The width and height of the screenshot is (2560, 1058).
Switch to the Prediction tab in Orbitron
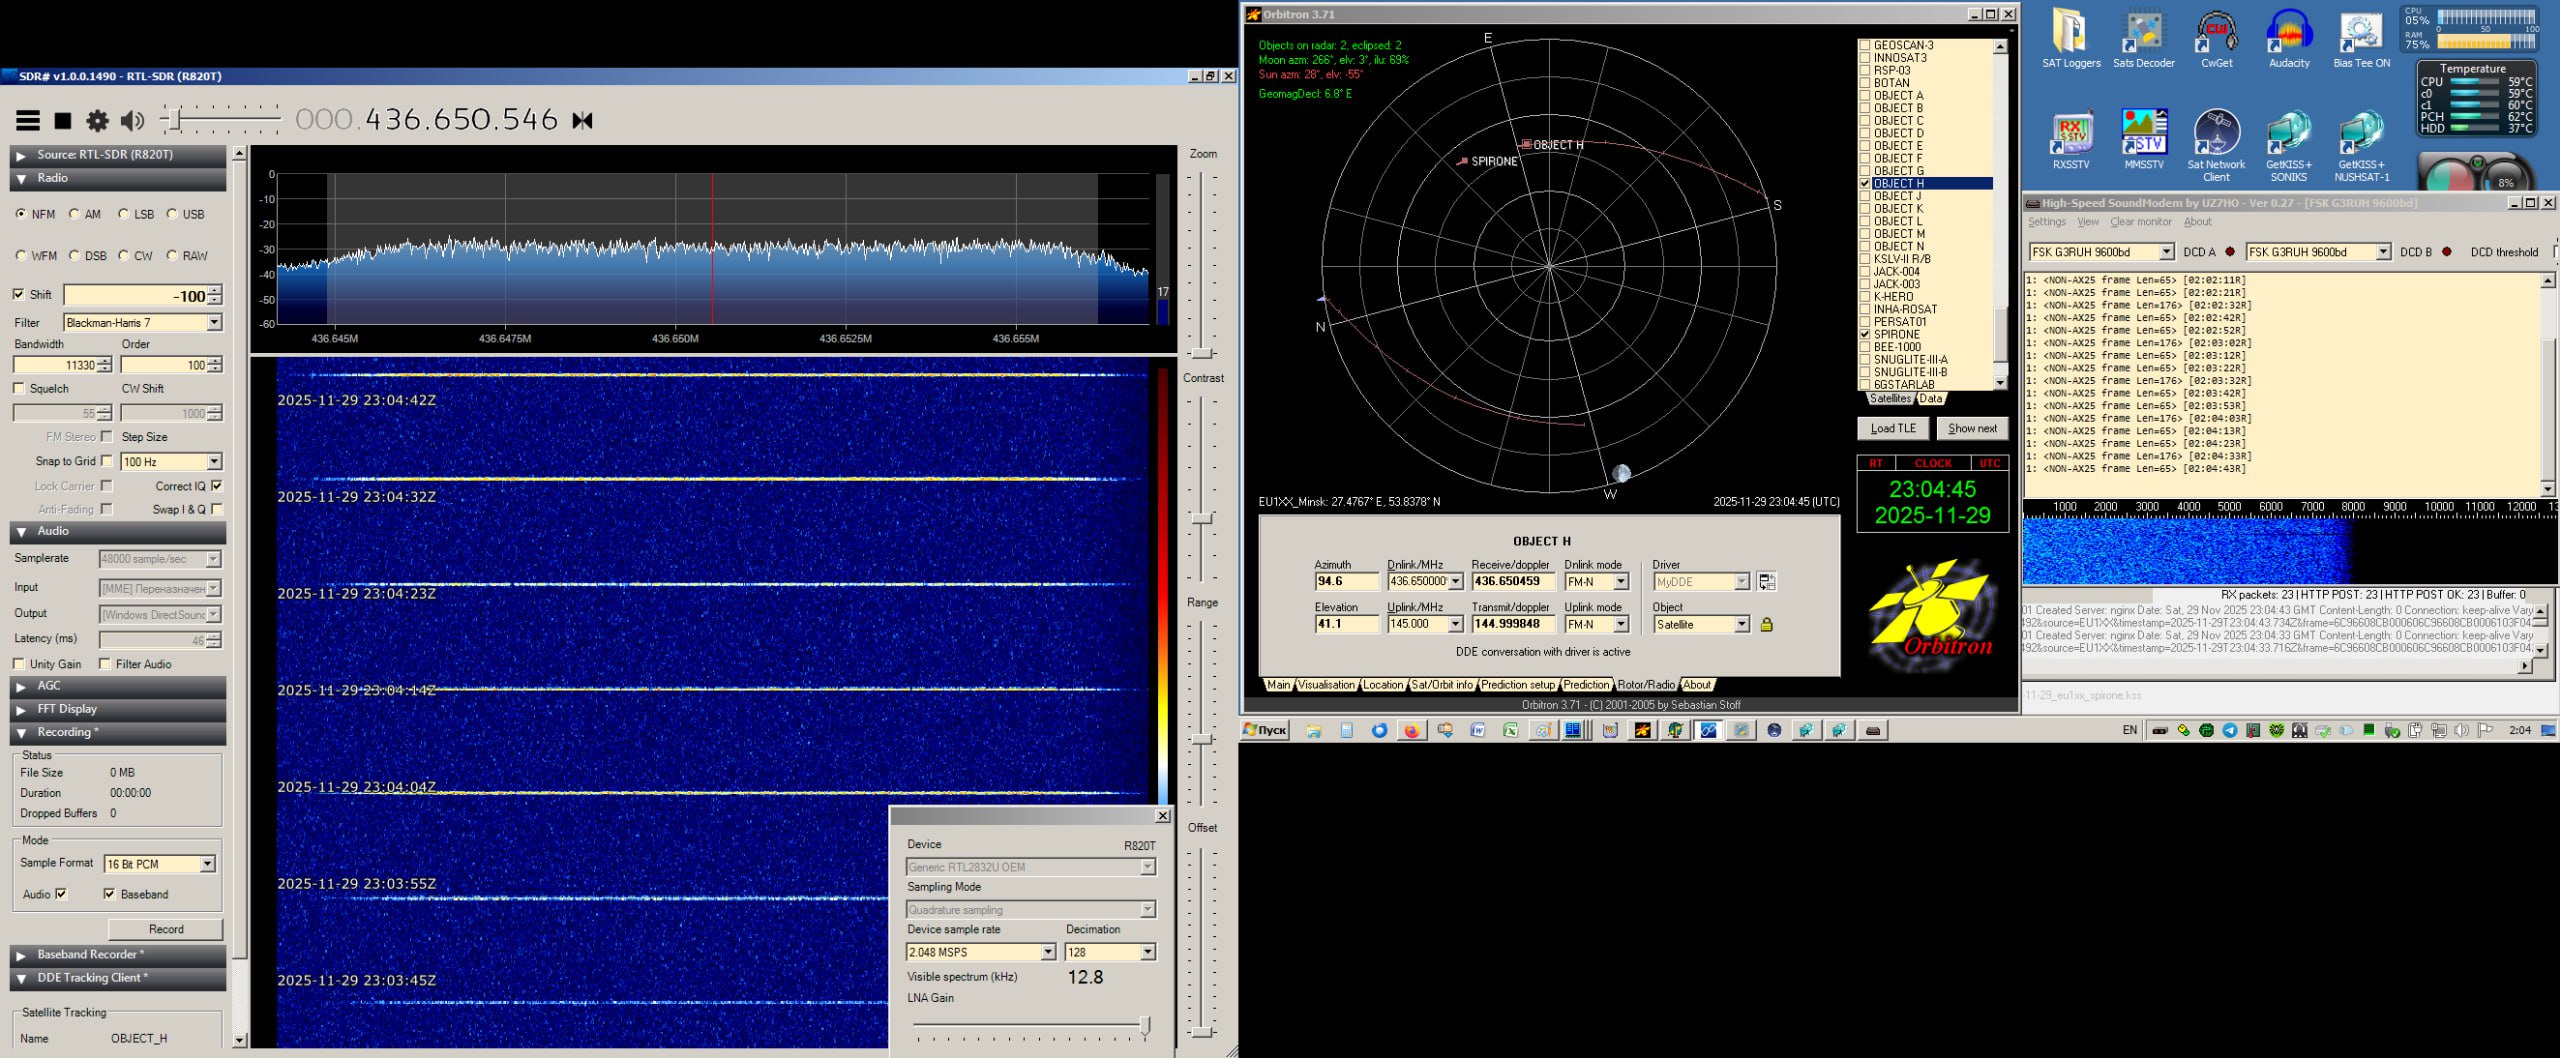(x=1586, y=685)
